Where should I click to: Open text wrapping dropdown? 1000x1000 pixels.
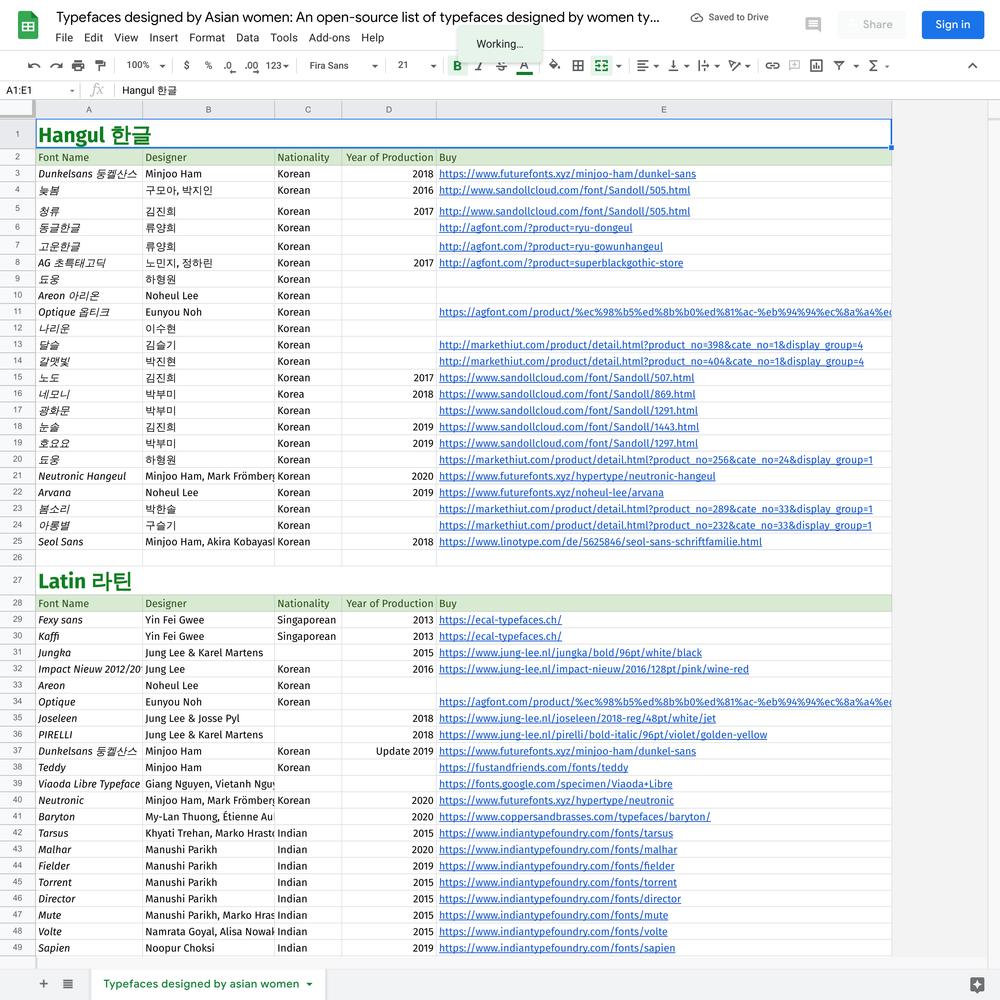tap(709, 66)
